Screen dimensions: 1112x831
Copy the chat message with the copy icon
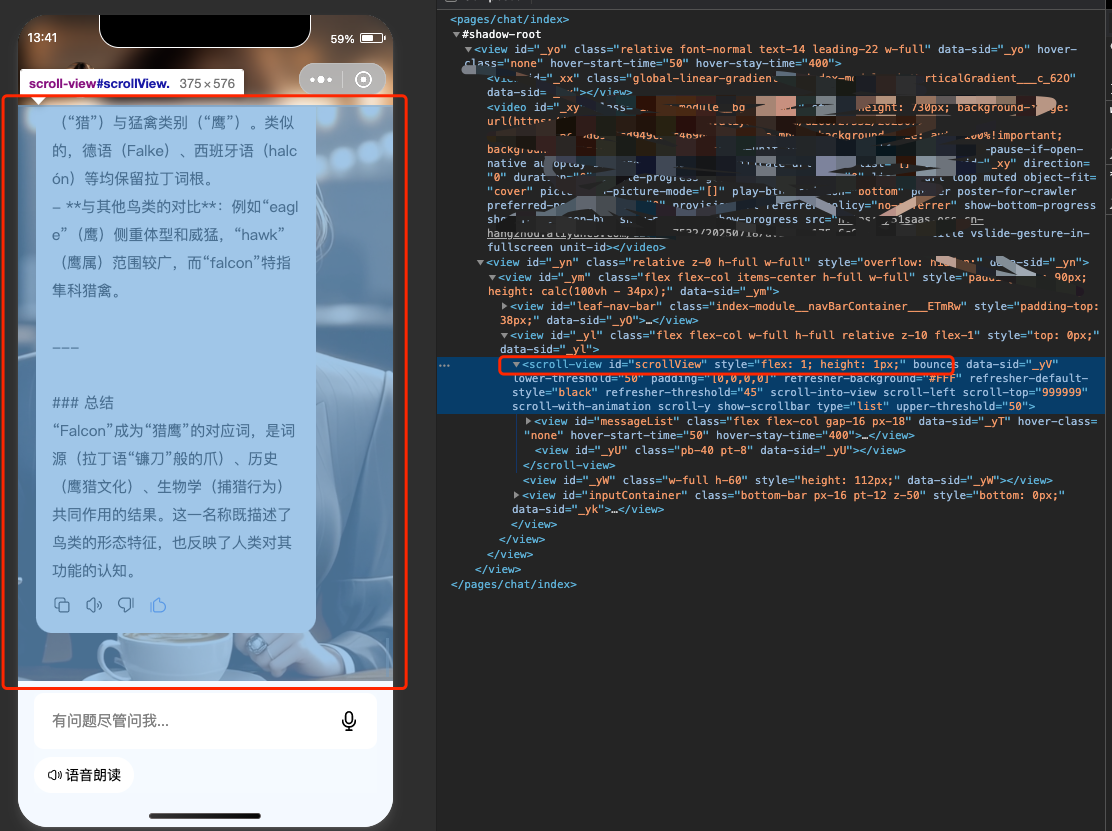point(62,605)
